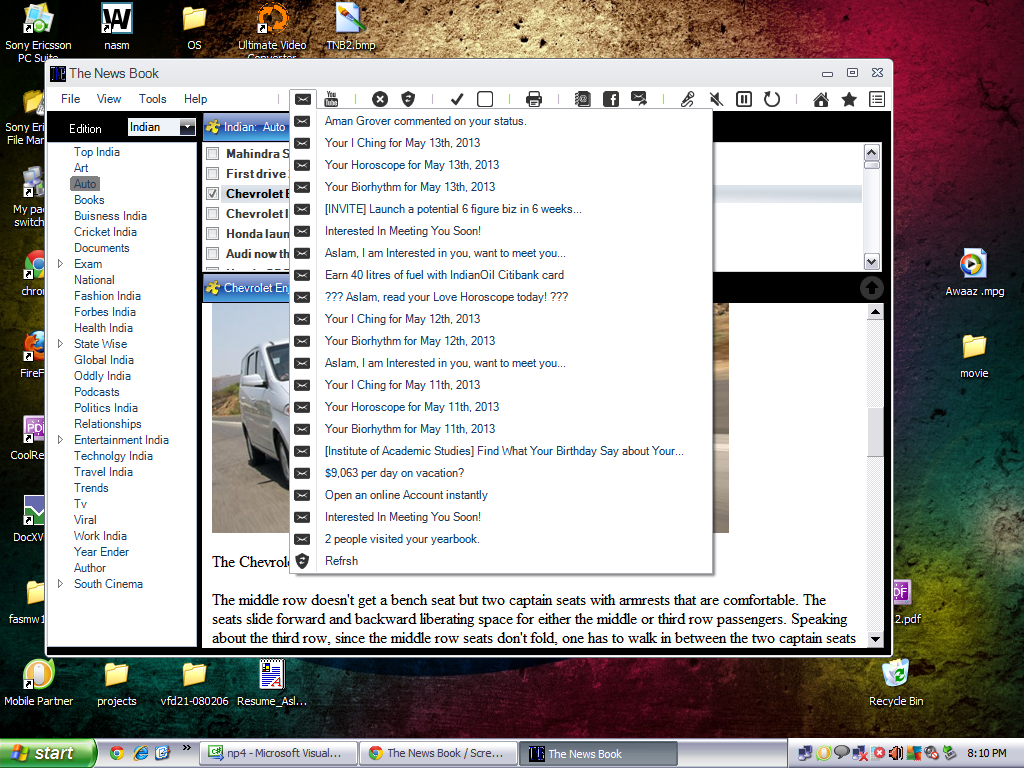Select Top India category
Viewport: 1024px width, 768px height.
point(97,152)
